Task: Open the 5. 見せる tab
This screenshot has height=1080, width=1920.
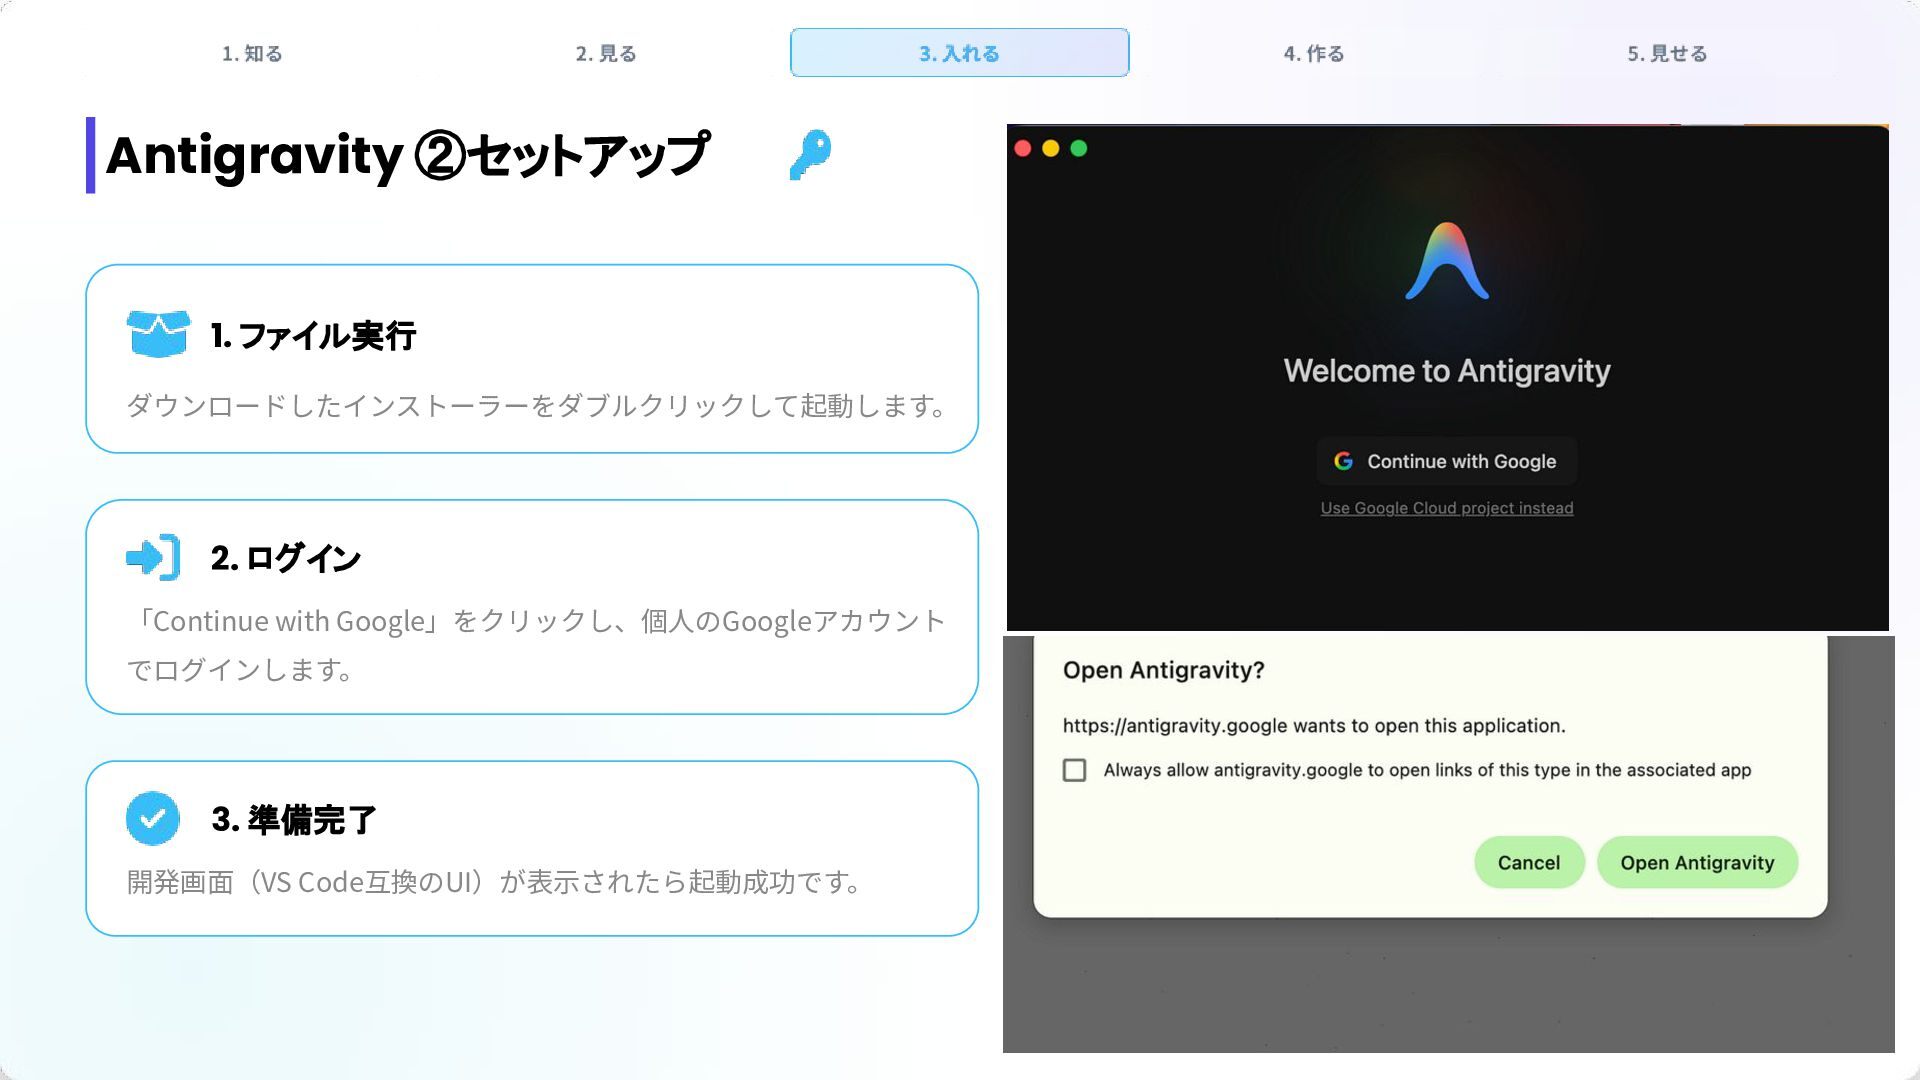Action: coord(1667,53)
